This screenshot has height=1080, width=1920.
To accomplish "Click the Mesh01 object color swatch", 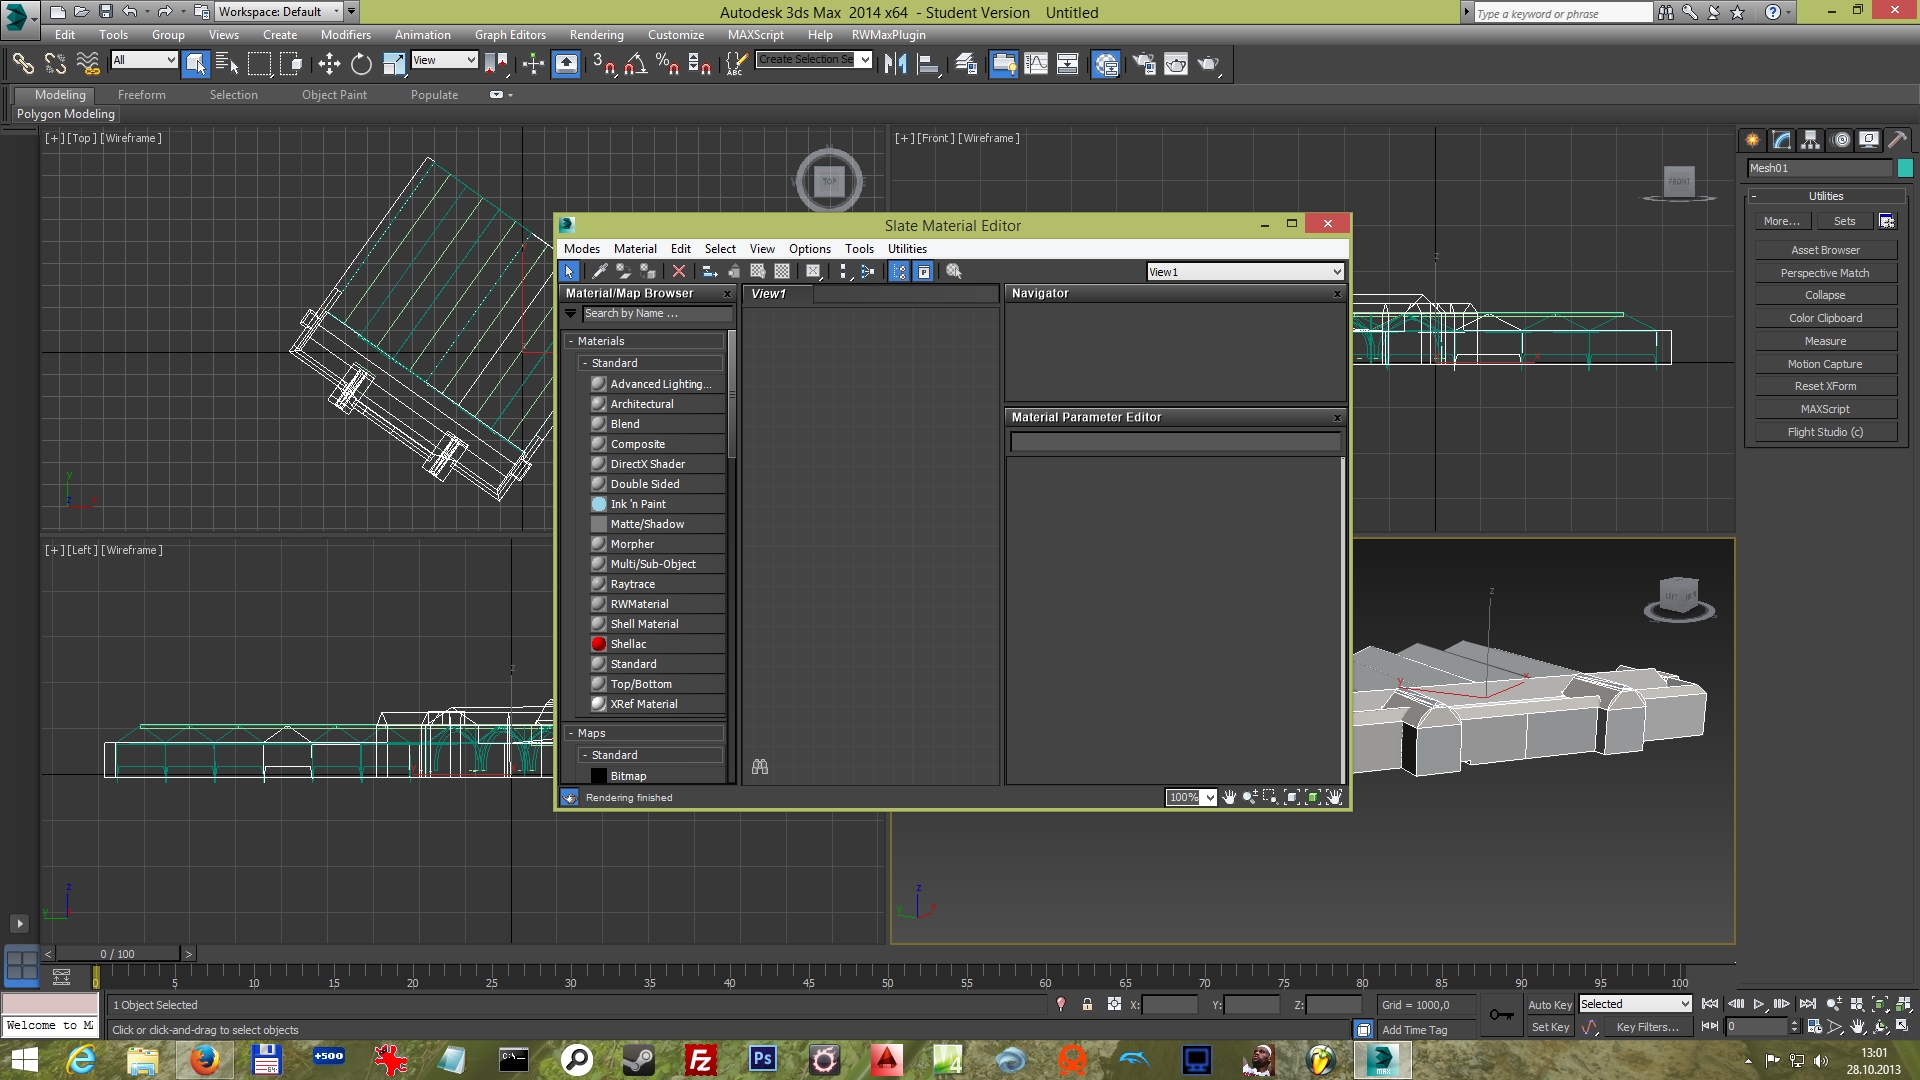I will coord(1905,168).
